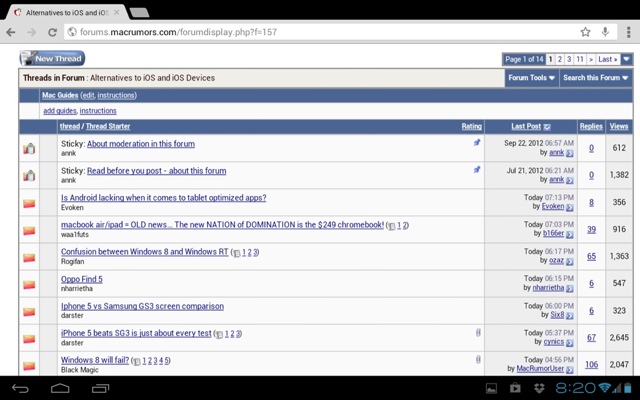Screen dimensions: 640x400
Task: Open Mac Guides link
Action: coord(60,95)
